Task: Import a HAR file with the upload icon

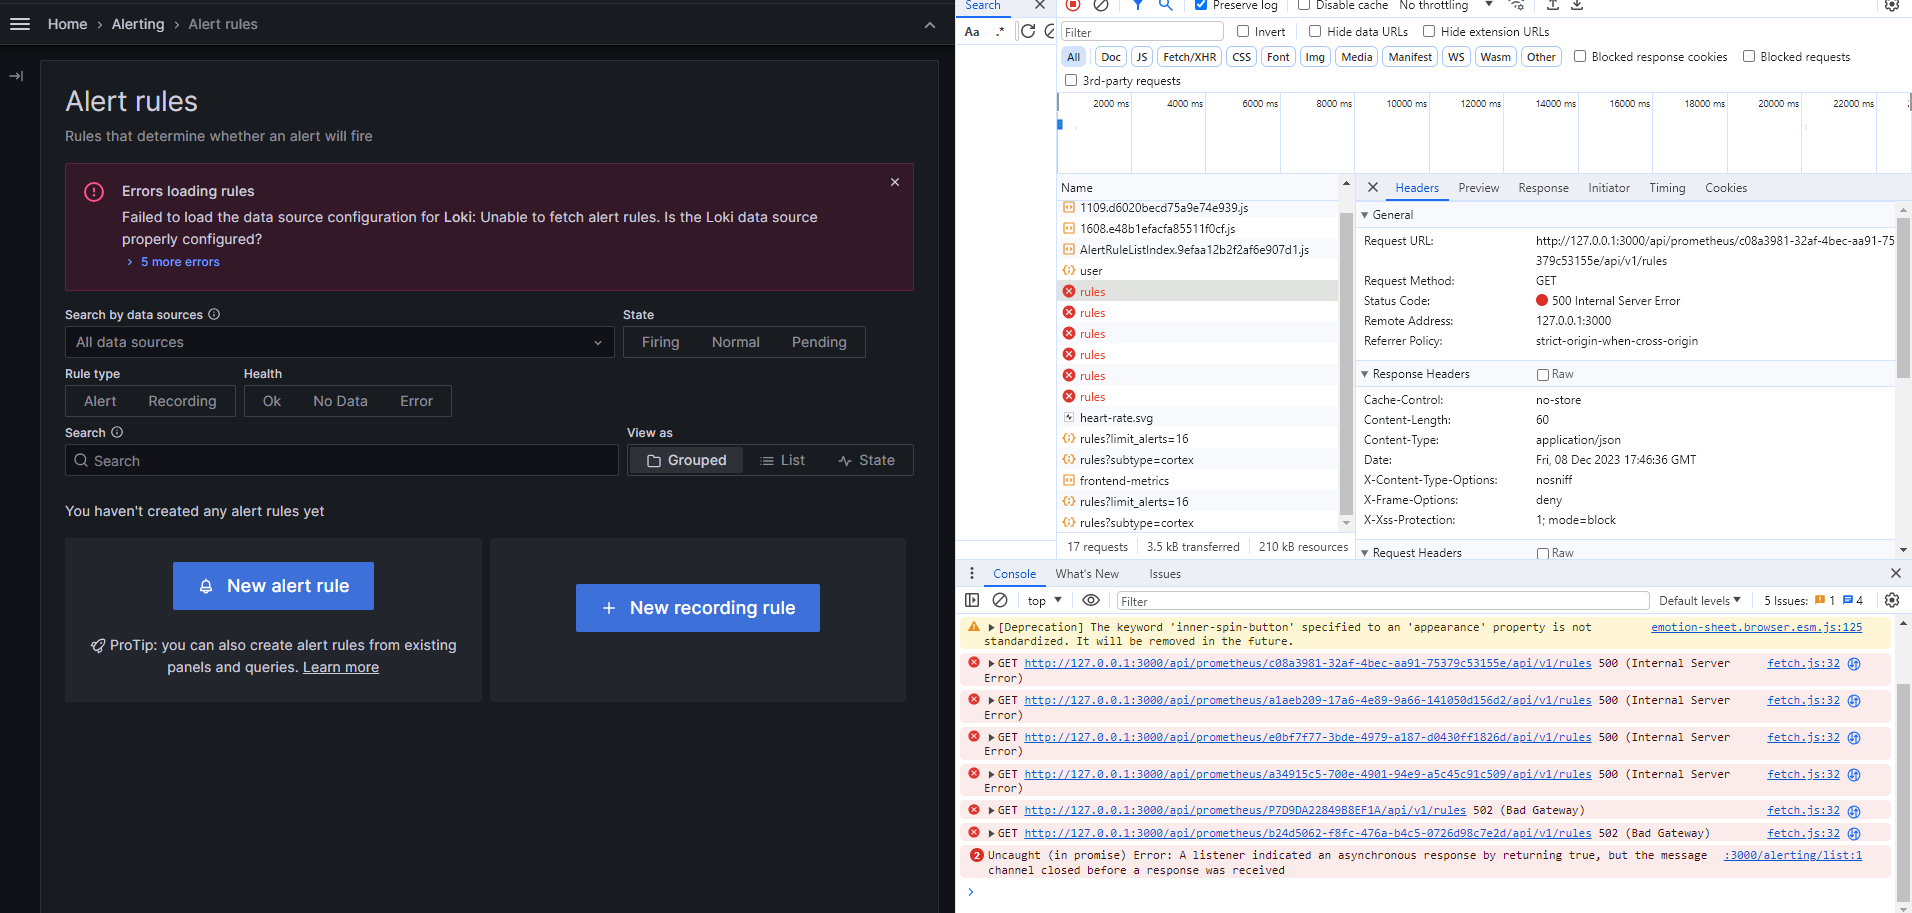Action: point(1553,5)
